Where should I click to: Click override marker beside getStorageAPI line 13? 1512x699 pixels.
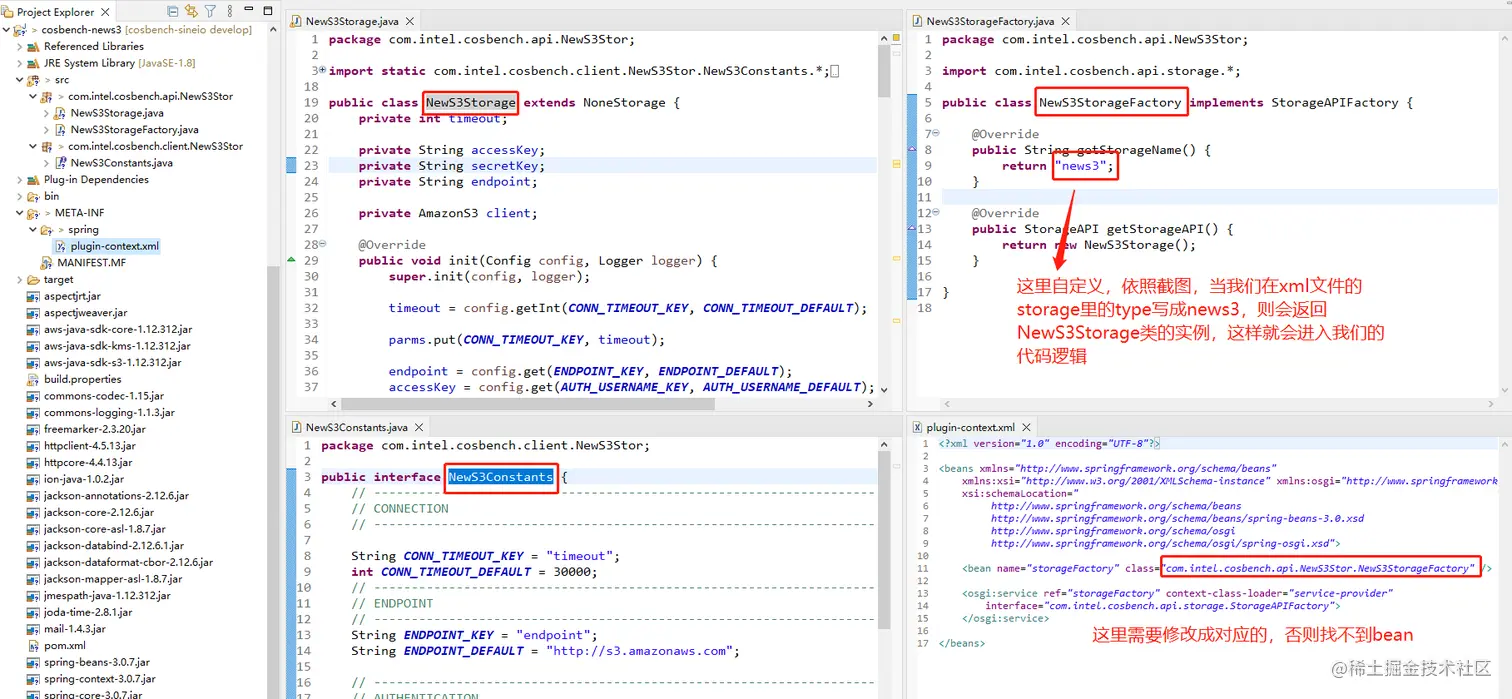911,229
